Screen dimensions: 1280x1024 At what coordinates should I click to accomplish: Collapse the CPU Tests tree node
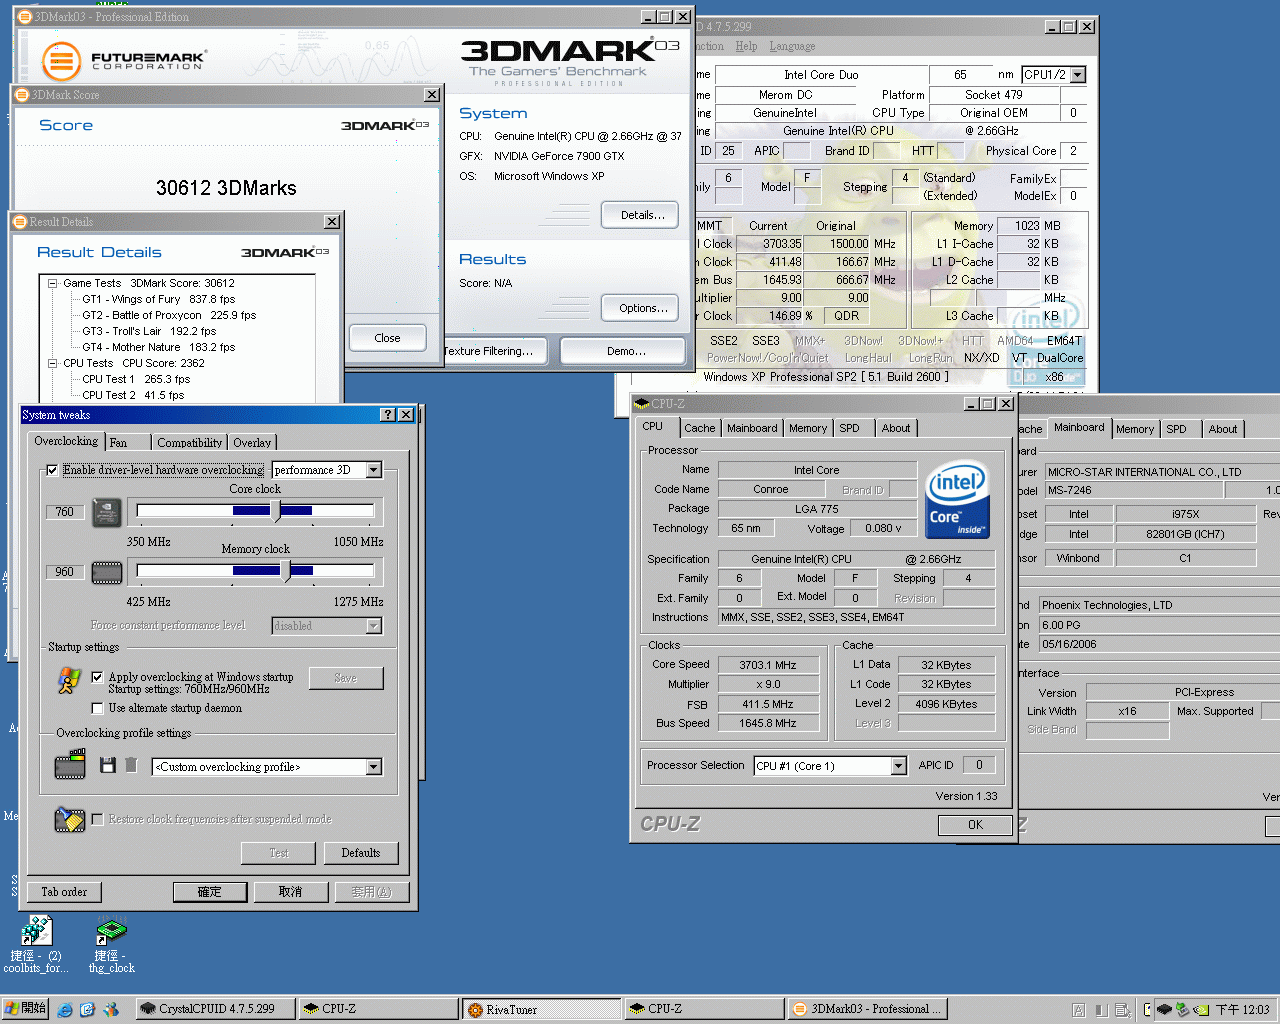[x=53, y=363]
